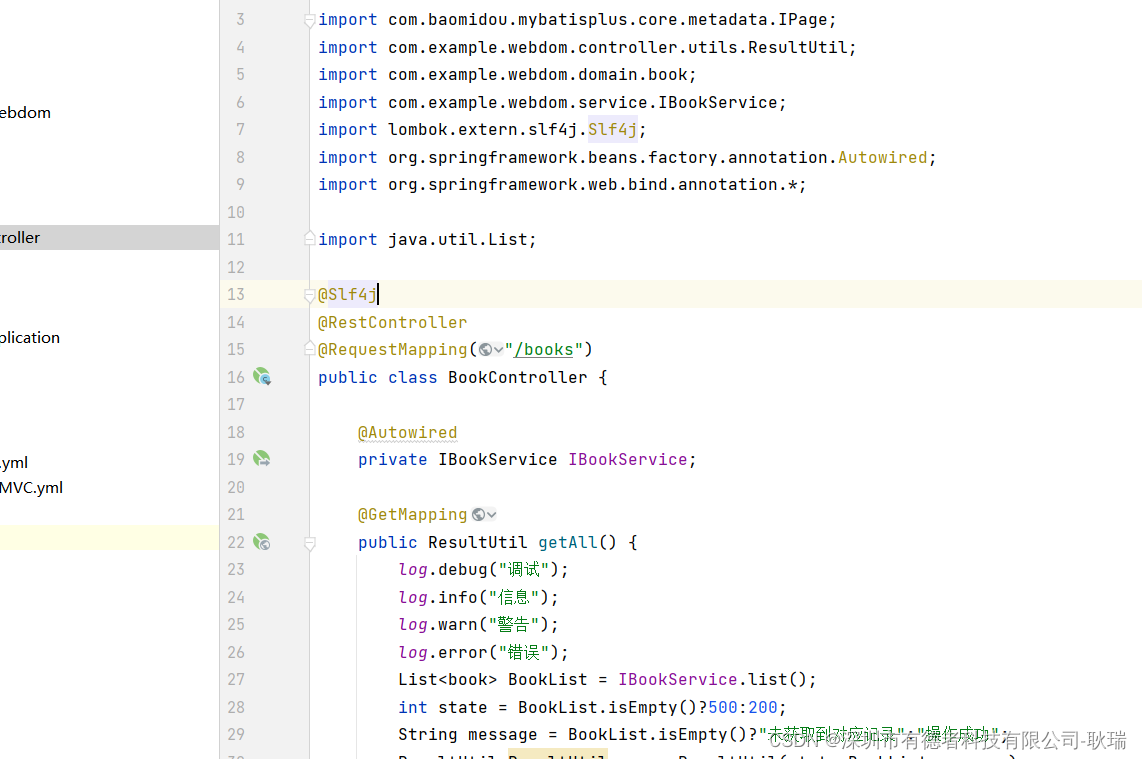The width and height of the screenshot is (1142, 759).
Task: Click the BookController class name in the declaration
Action: click(x=517, y=378)
